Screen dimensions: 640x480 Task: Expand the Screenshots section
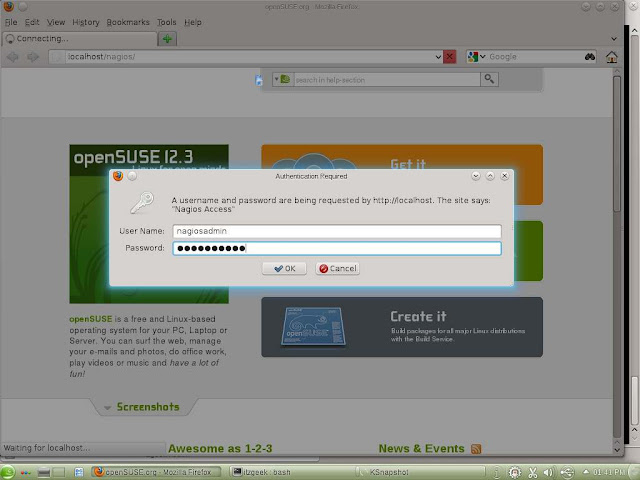pos(142,407)
